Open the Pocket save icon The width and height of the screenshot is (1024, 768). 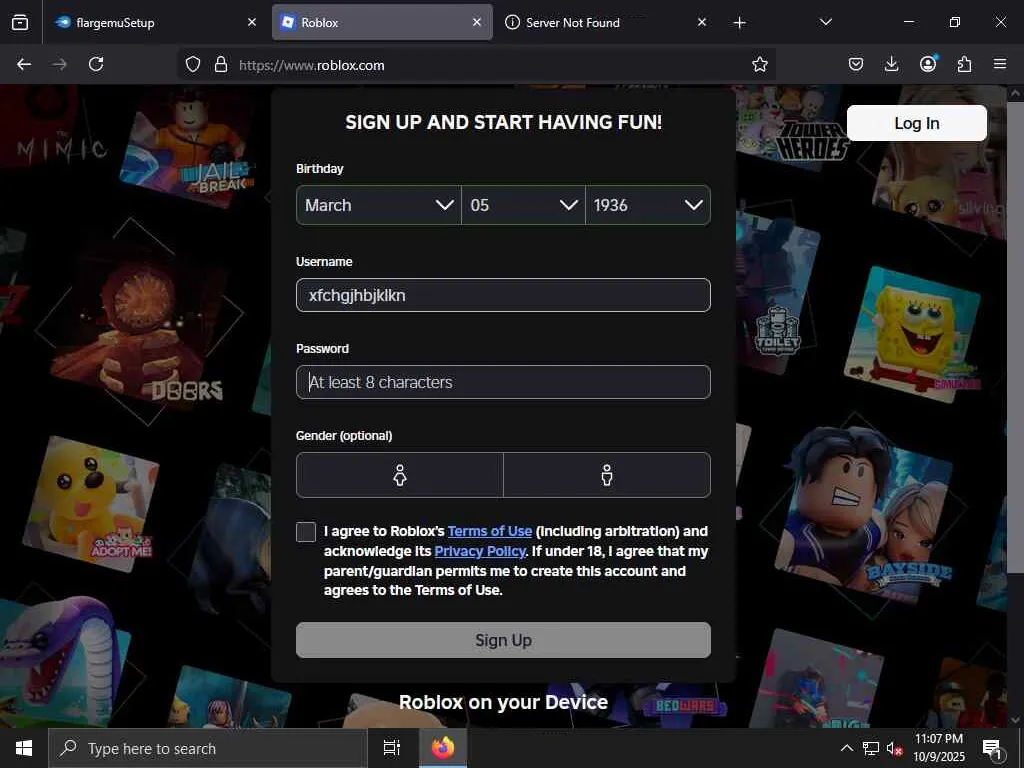point(856,64)
